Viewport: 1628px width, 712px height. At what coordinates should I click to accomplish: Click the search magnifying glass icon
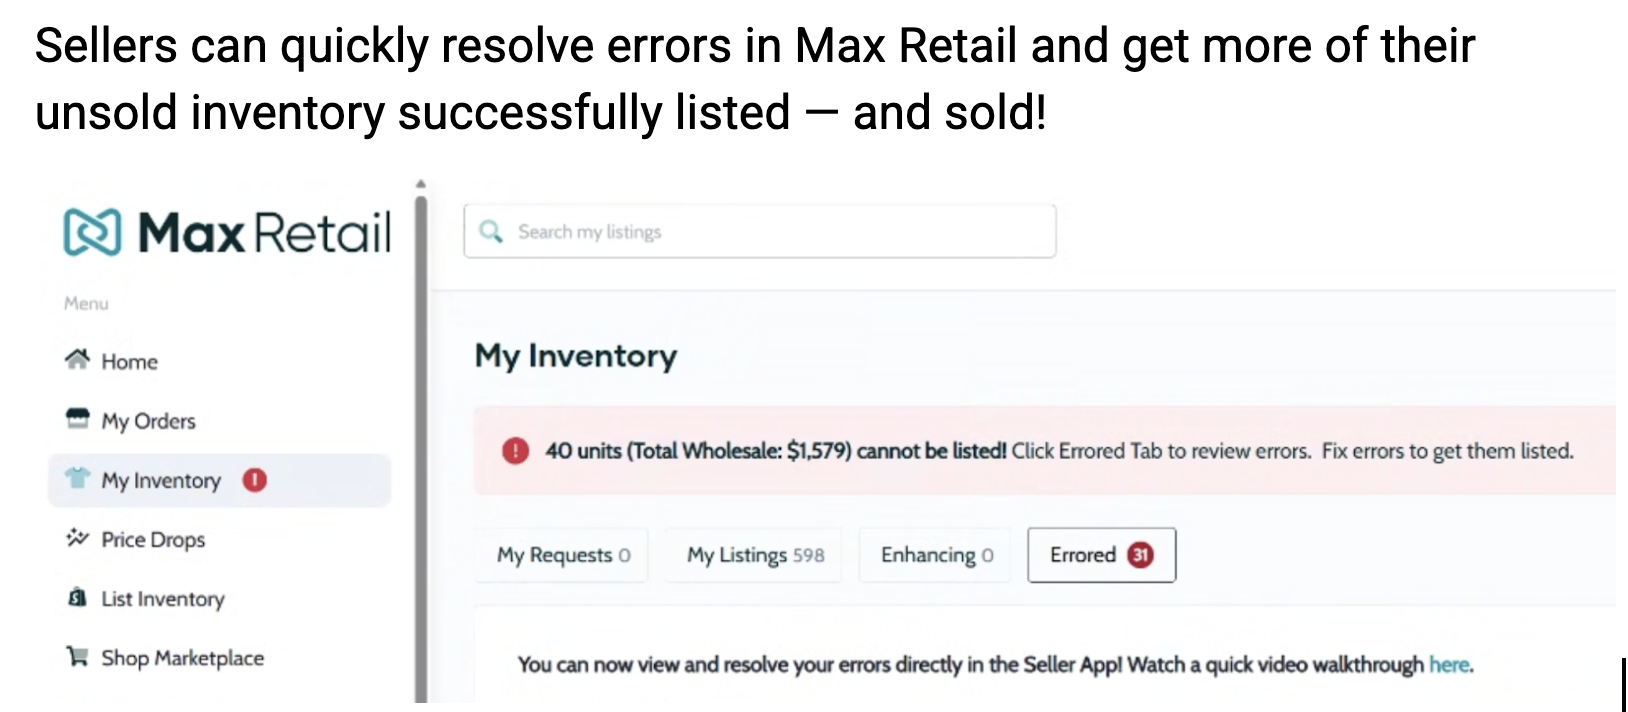(490, 232)
